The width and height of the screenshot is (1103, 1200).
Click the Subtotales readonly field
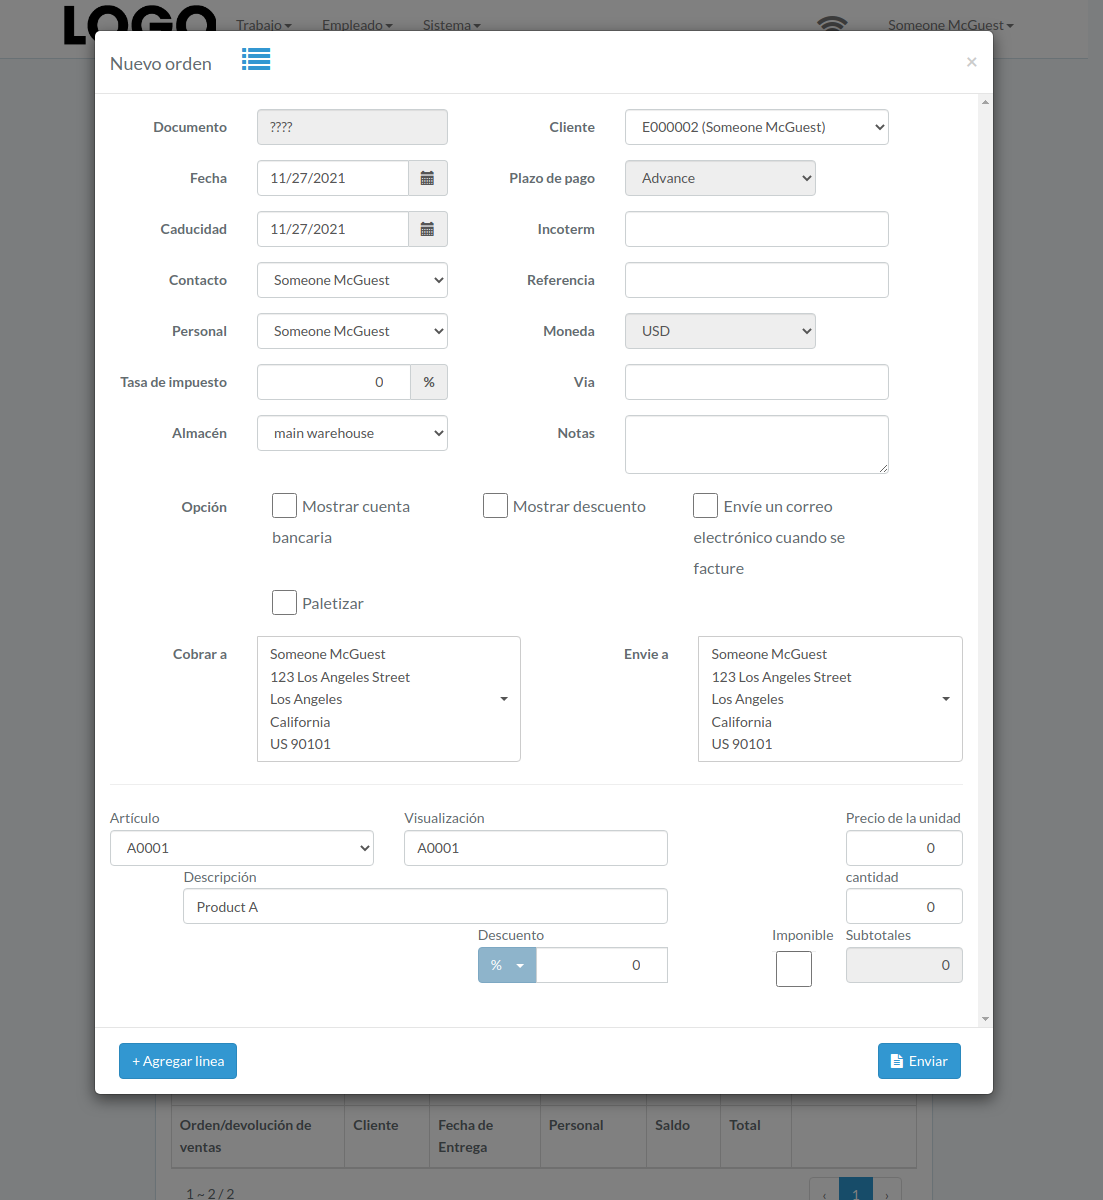click(x=904, y=965)
